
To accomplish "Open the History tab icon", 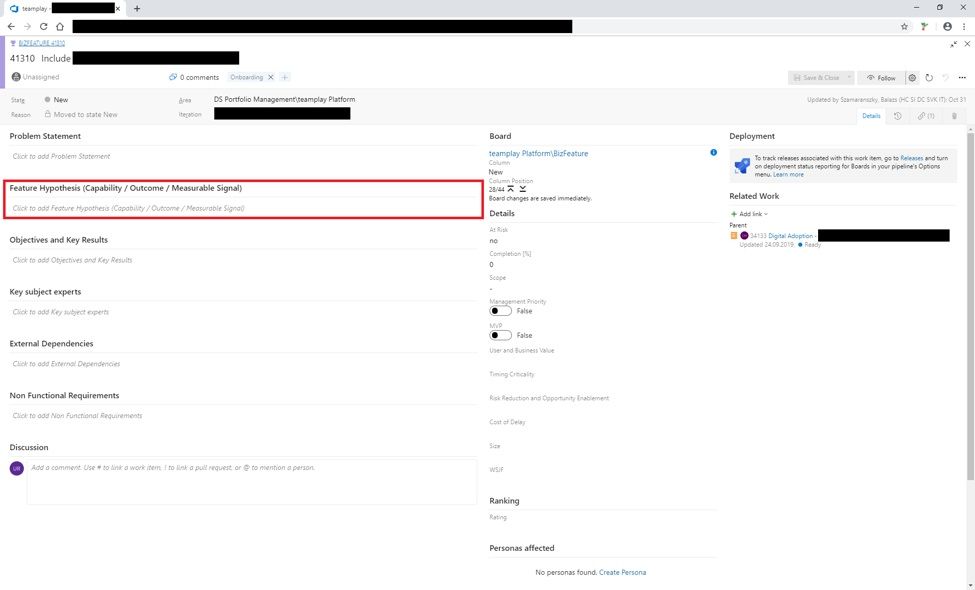I will 897,116.
